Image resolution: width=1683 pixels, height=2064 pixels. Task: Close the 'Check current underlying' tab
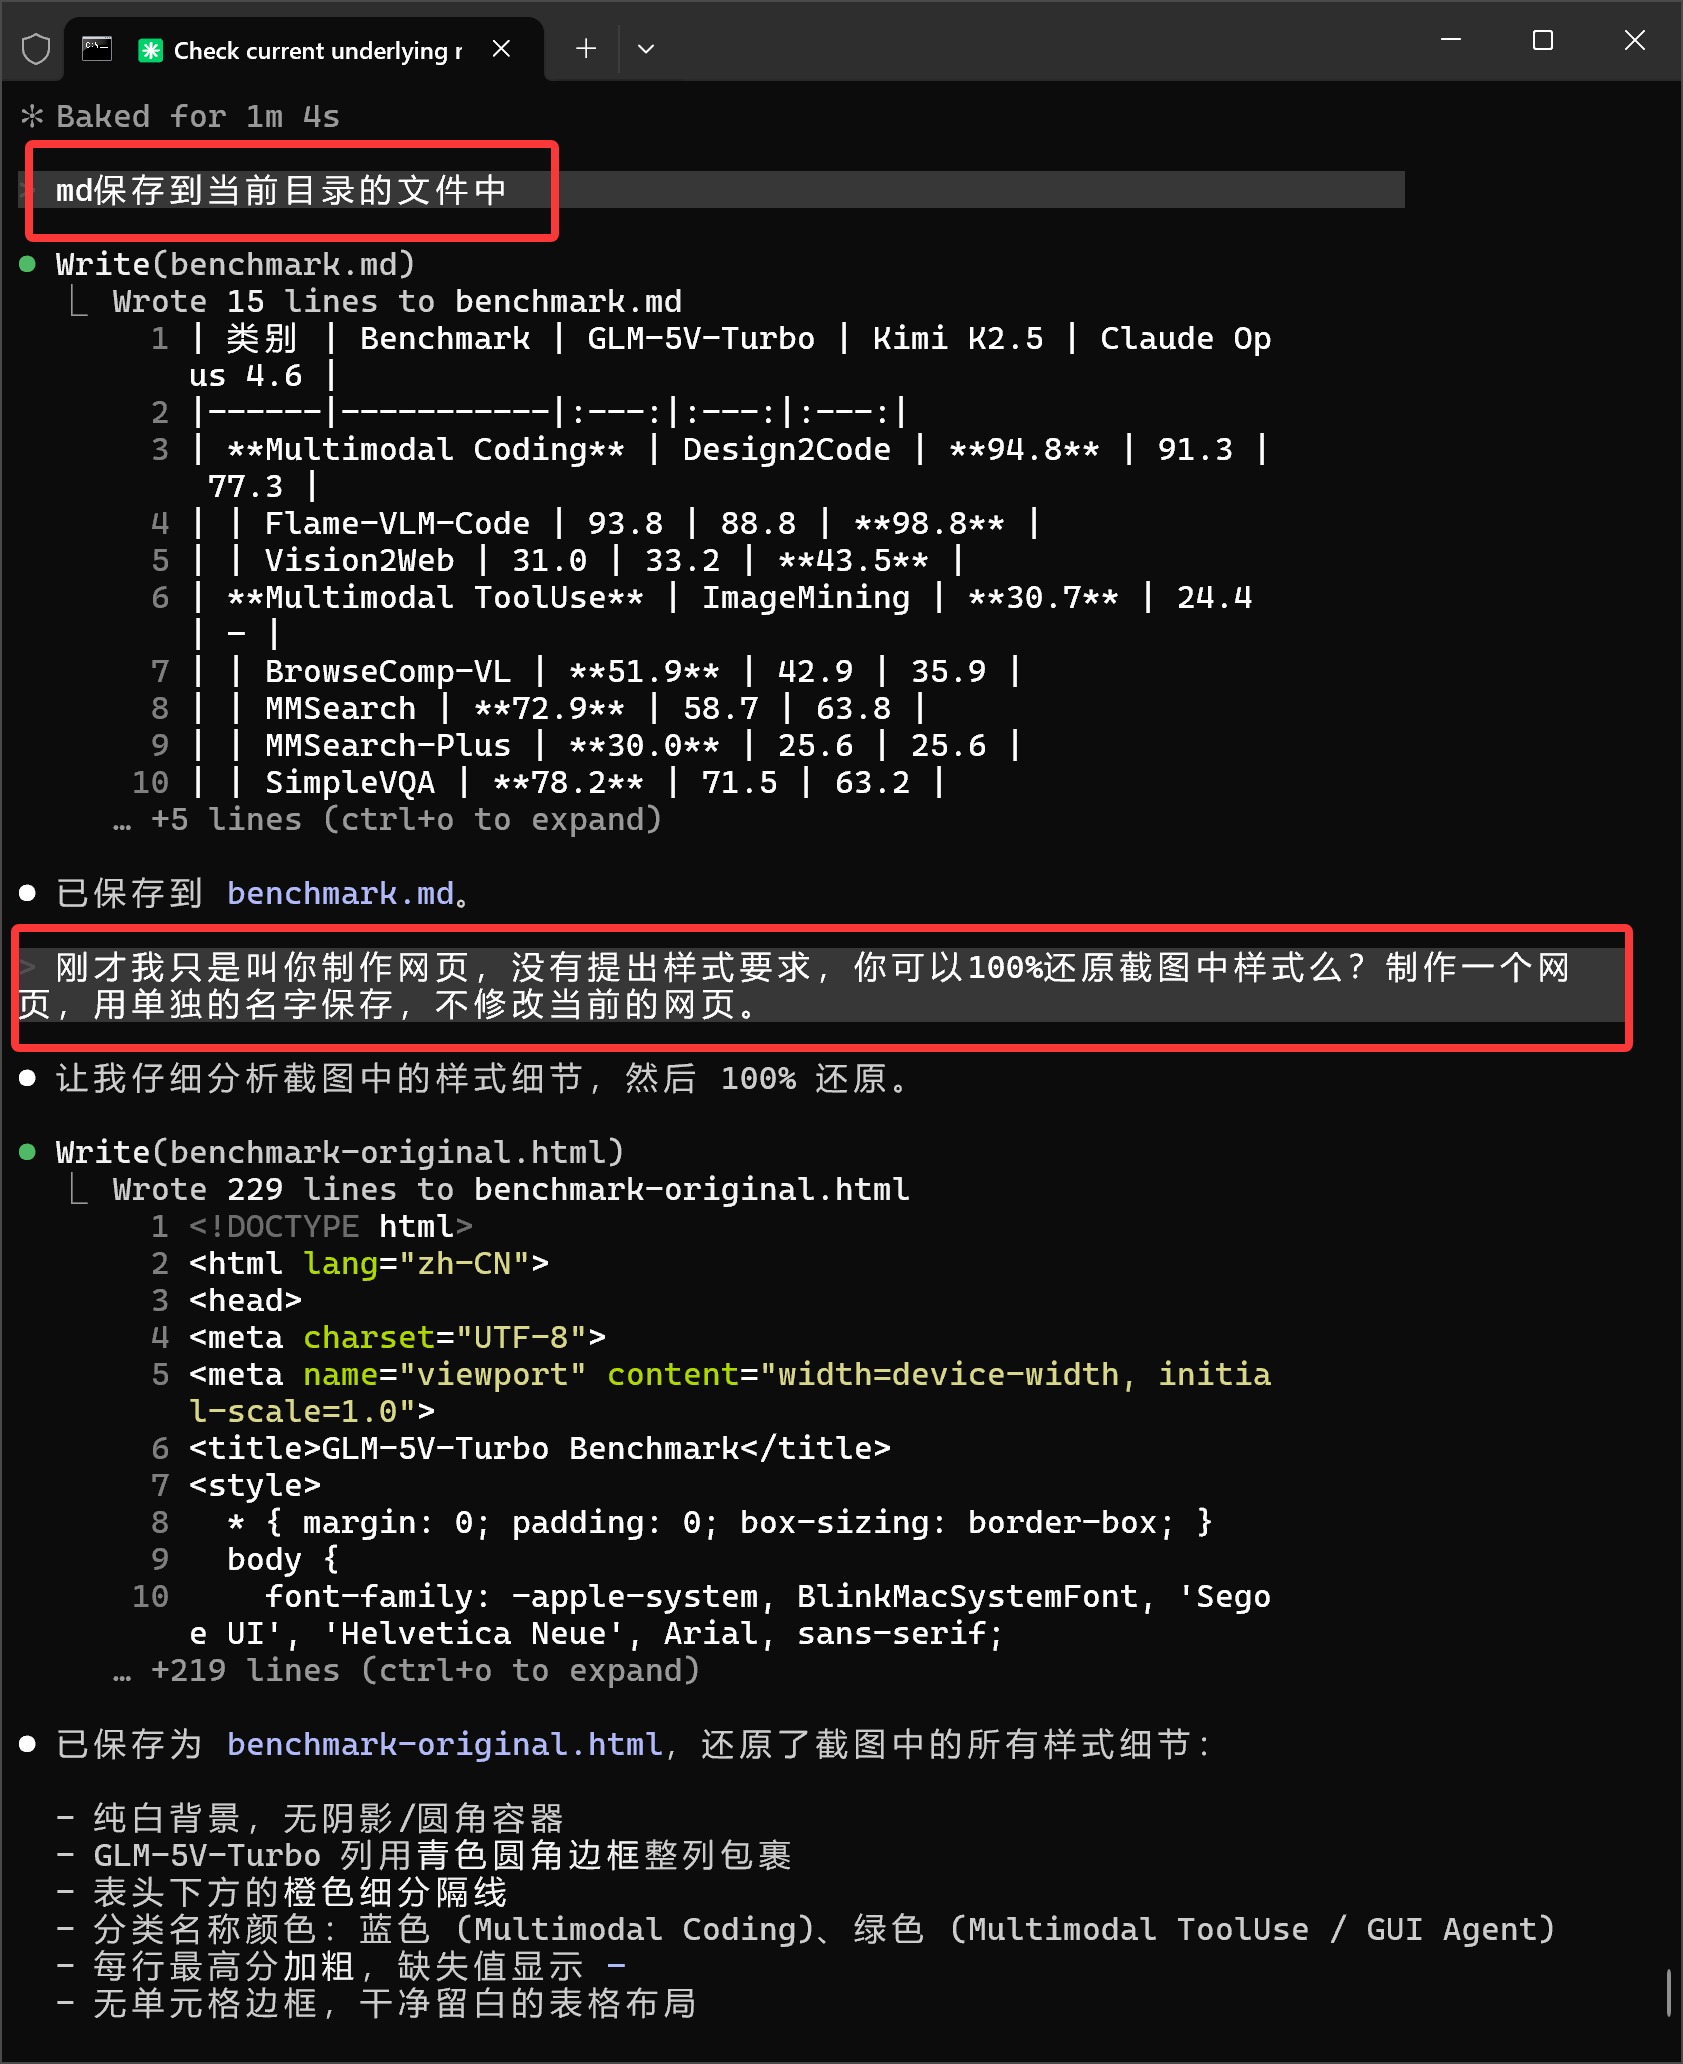pyautogui.click(x=502, y=49)
